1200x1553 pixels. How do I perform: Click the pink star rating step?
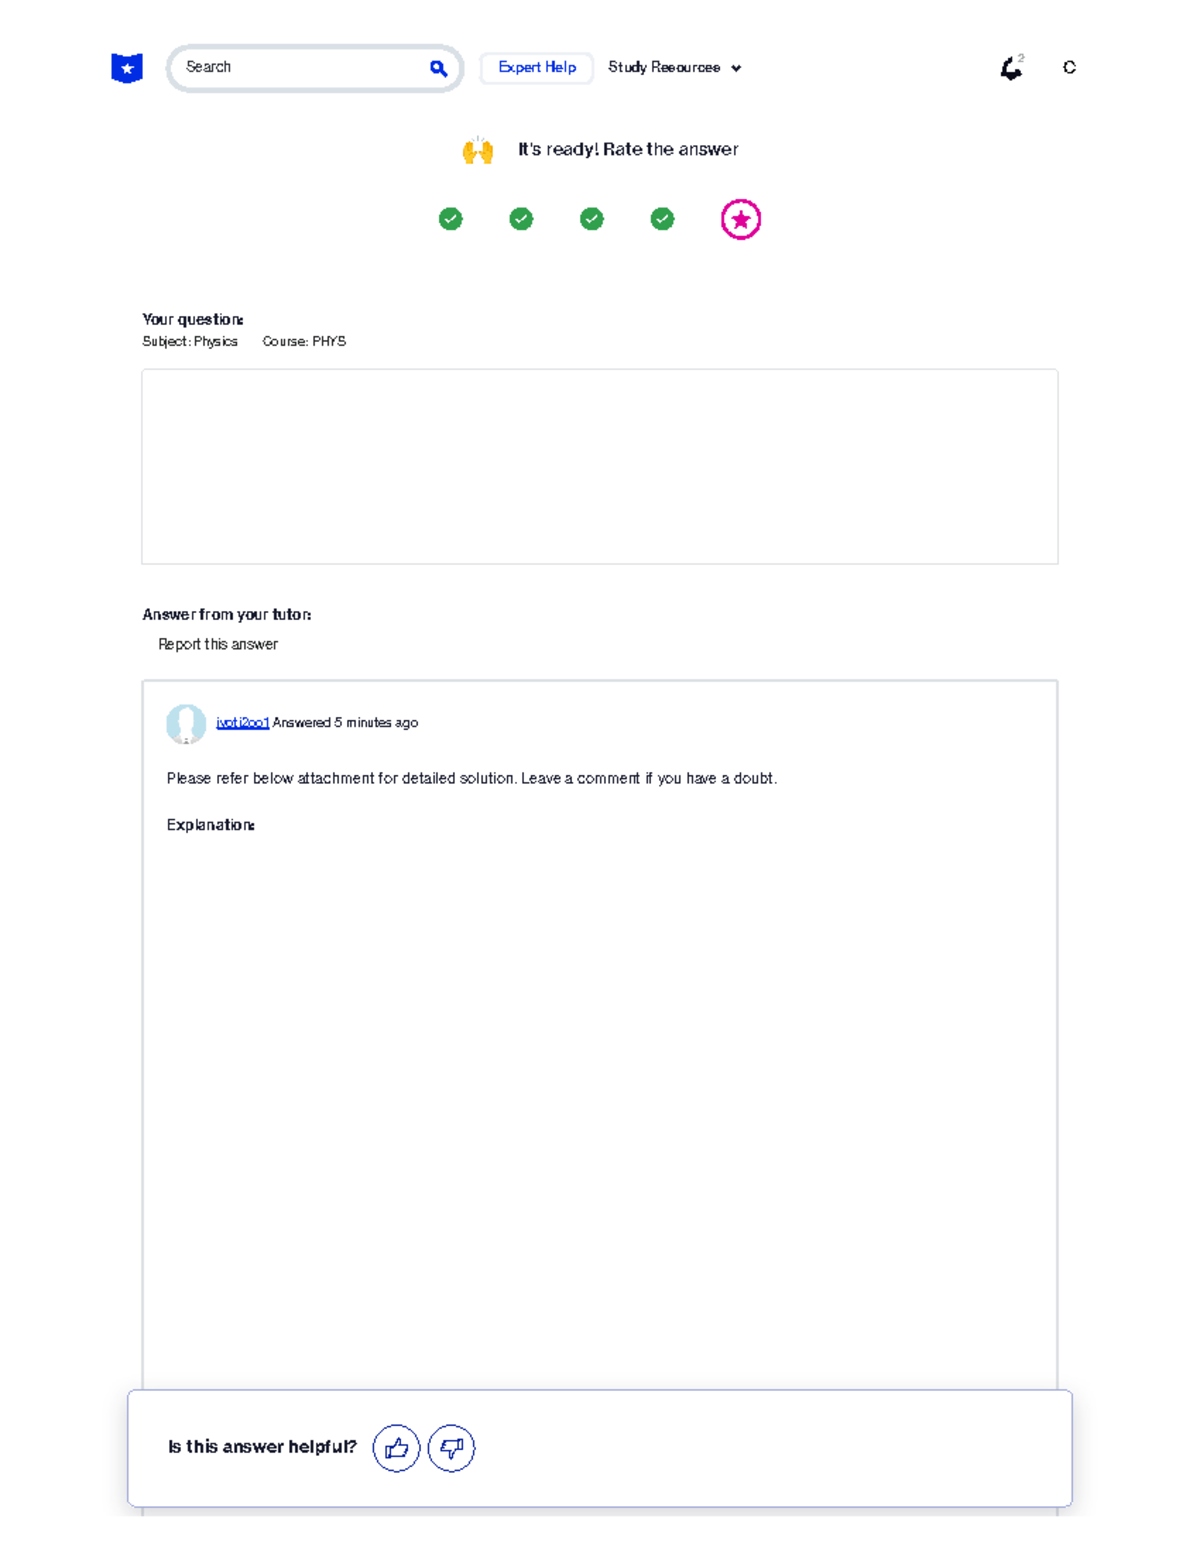coord(740,219)
